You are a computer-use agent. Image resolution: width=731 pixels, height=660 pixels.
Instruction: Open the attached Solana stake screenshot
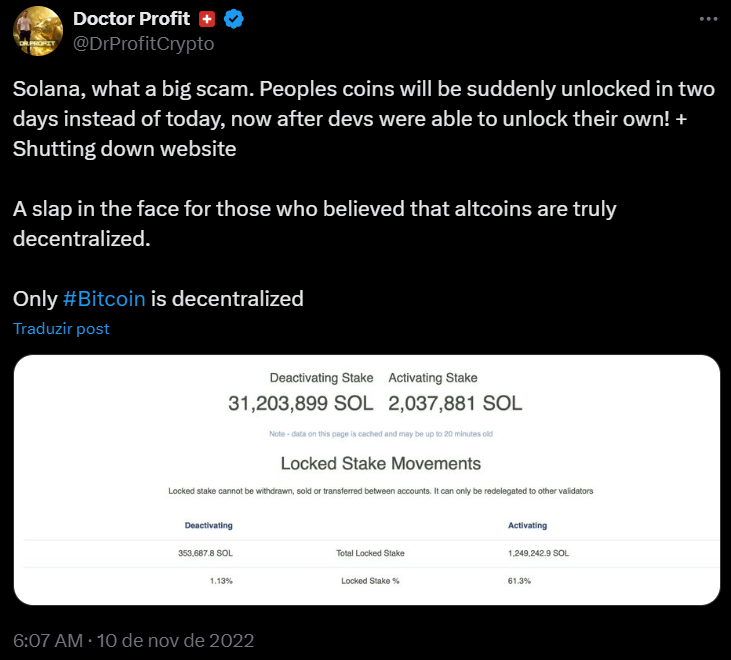point(367,480)
